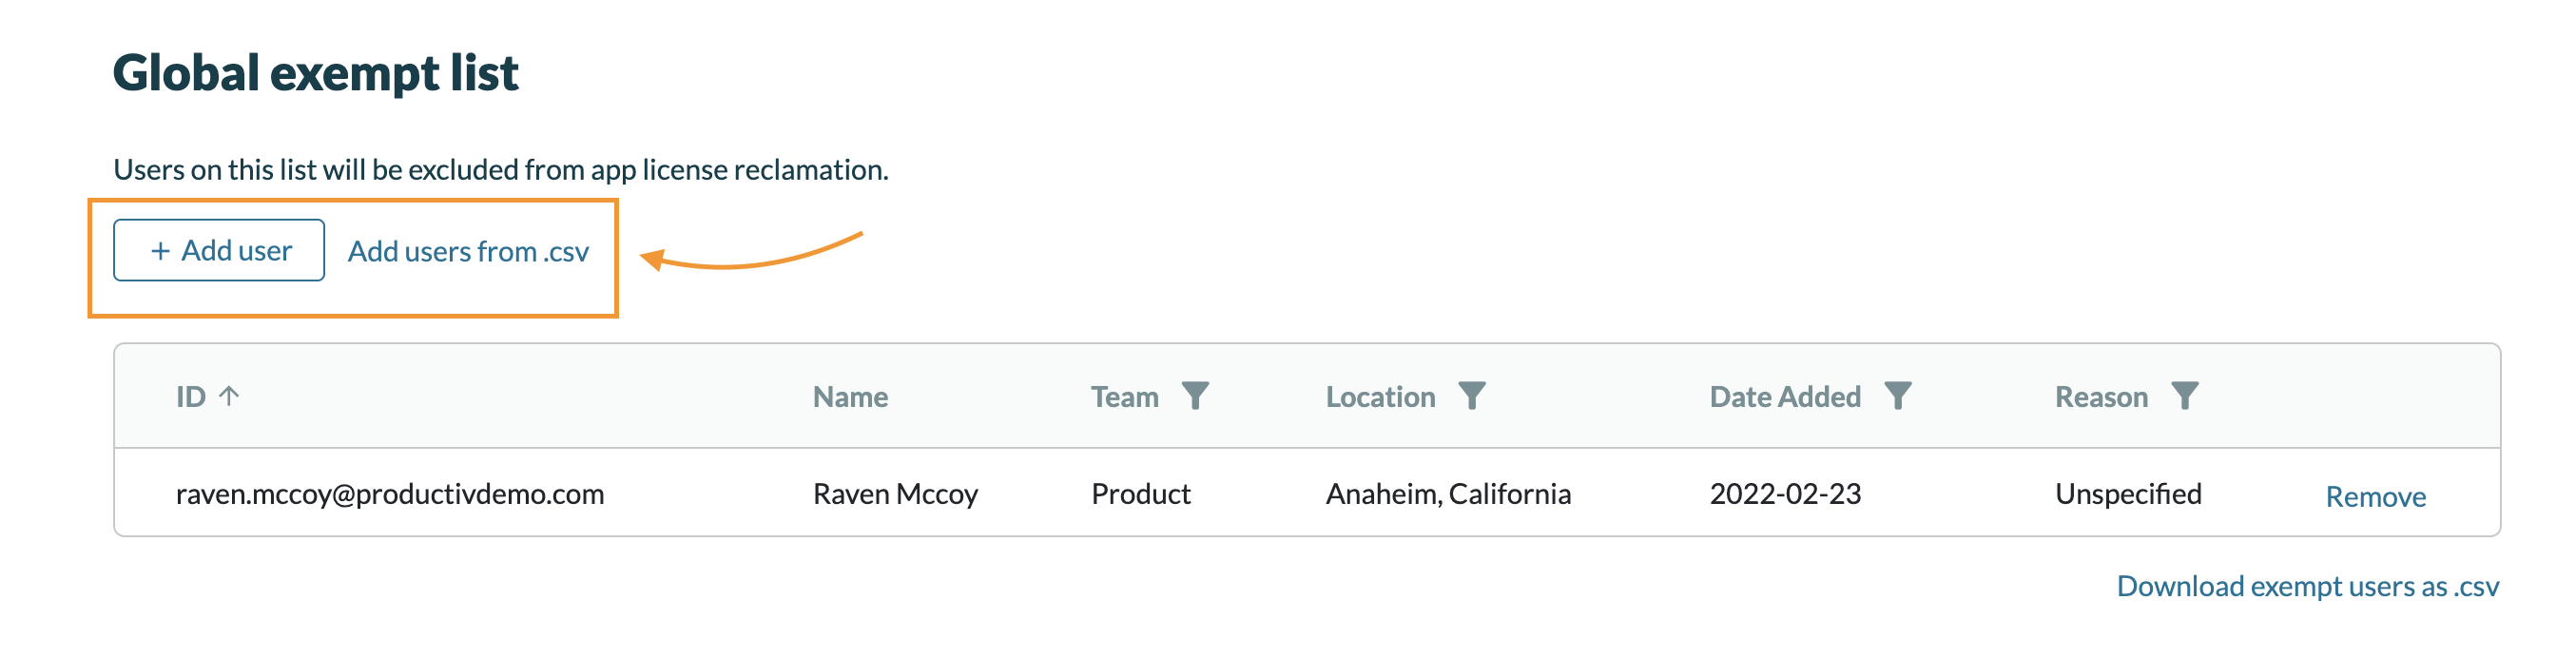Click the Date Added header label
This screenshot has width=2576, height=658.
click(x=1785, y=397)
